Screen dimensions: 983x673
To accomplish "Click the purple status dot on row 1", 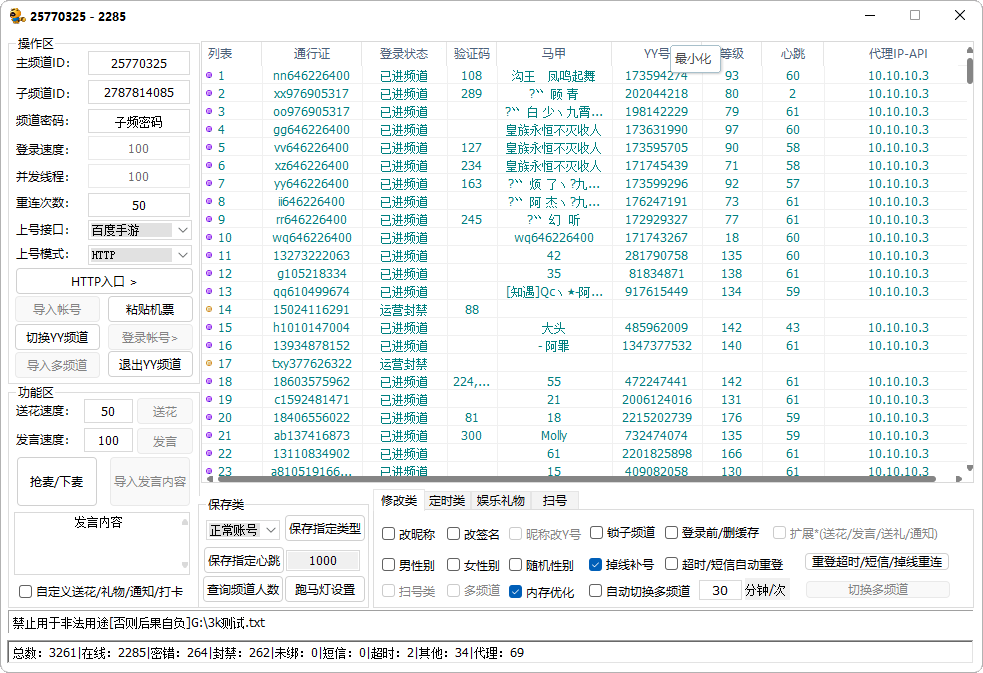I will click(209, 76).
